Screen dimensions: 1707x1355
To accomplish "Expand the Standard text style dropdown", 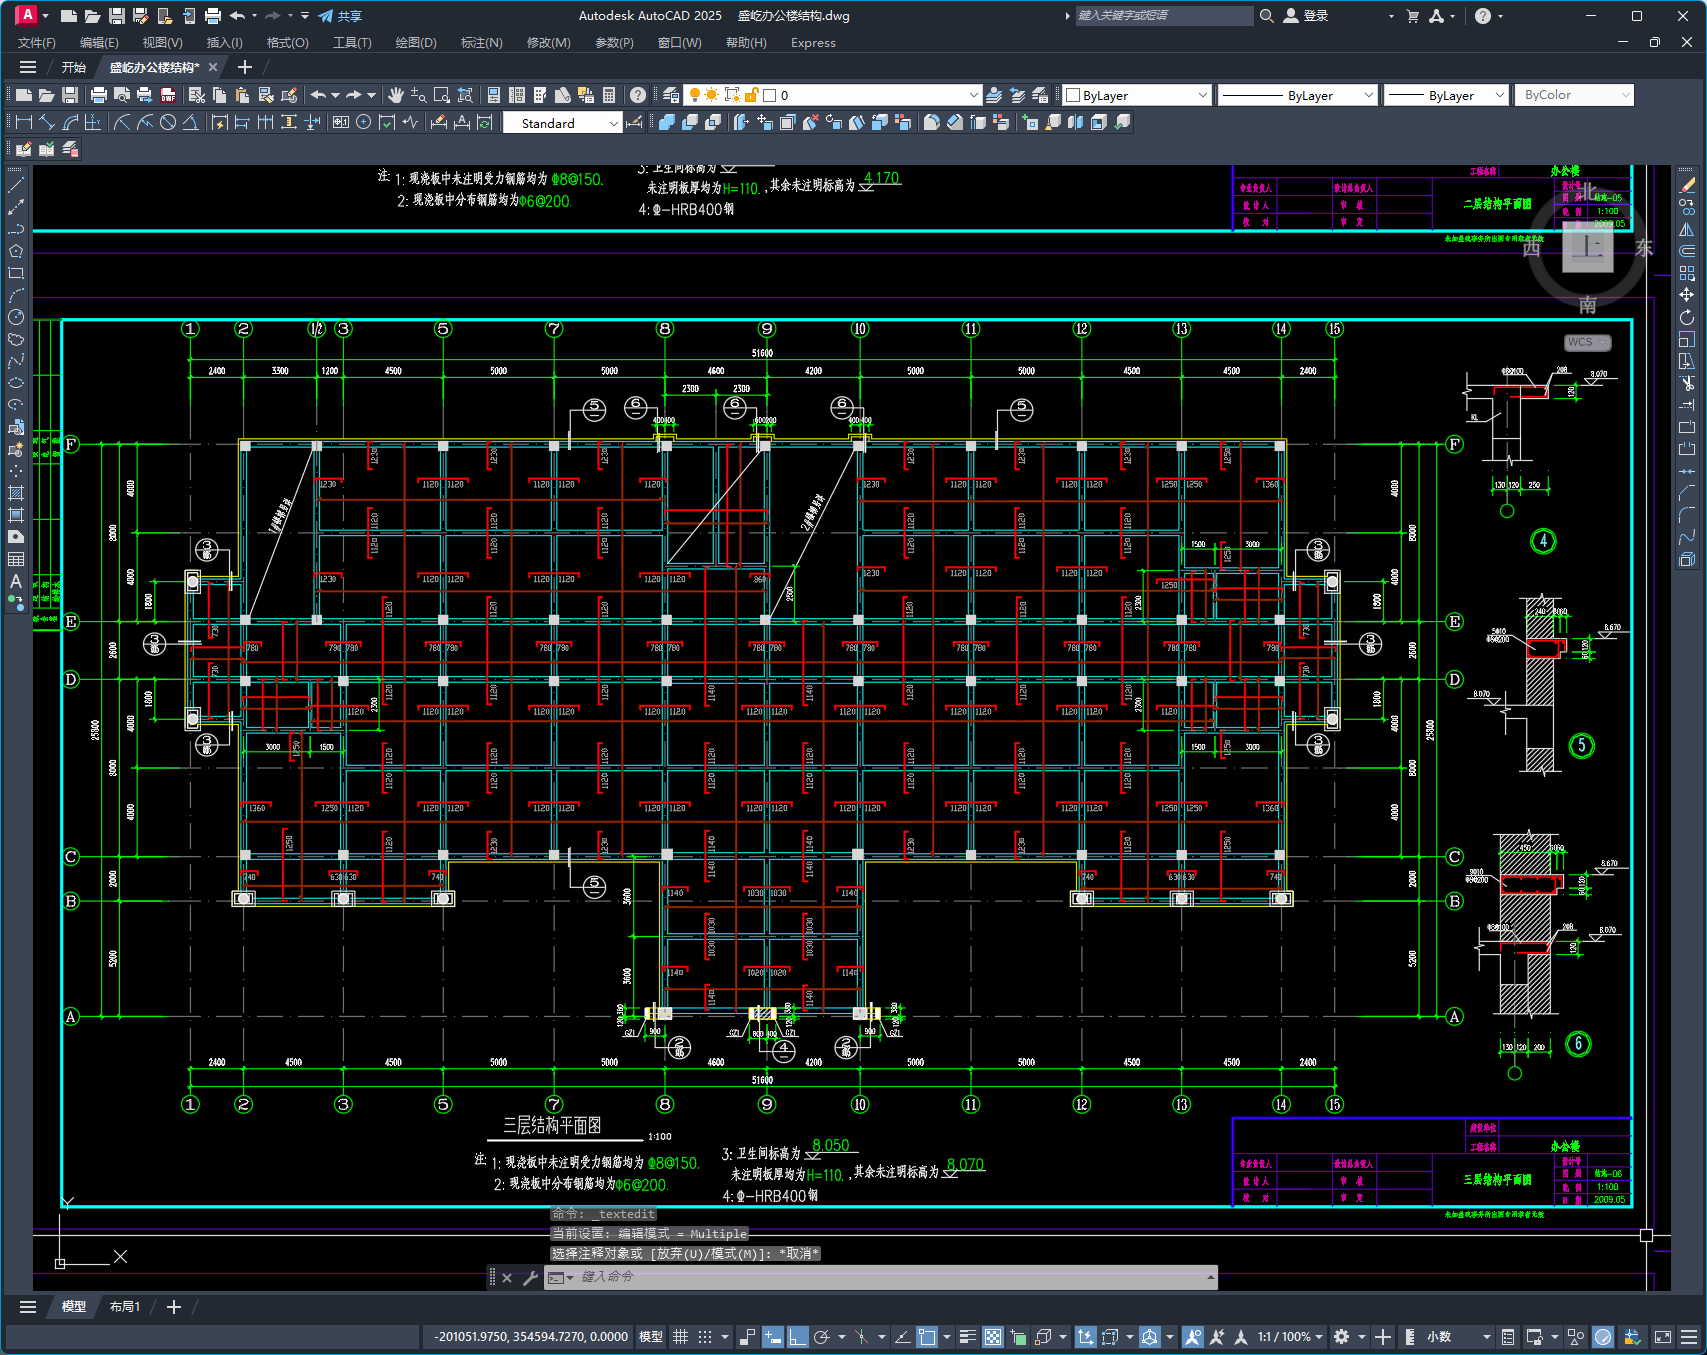I will point(562,123).
